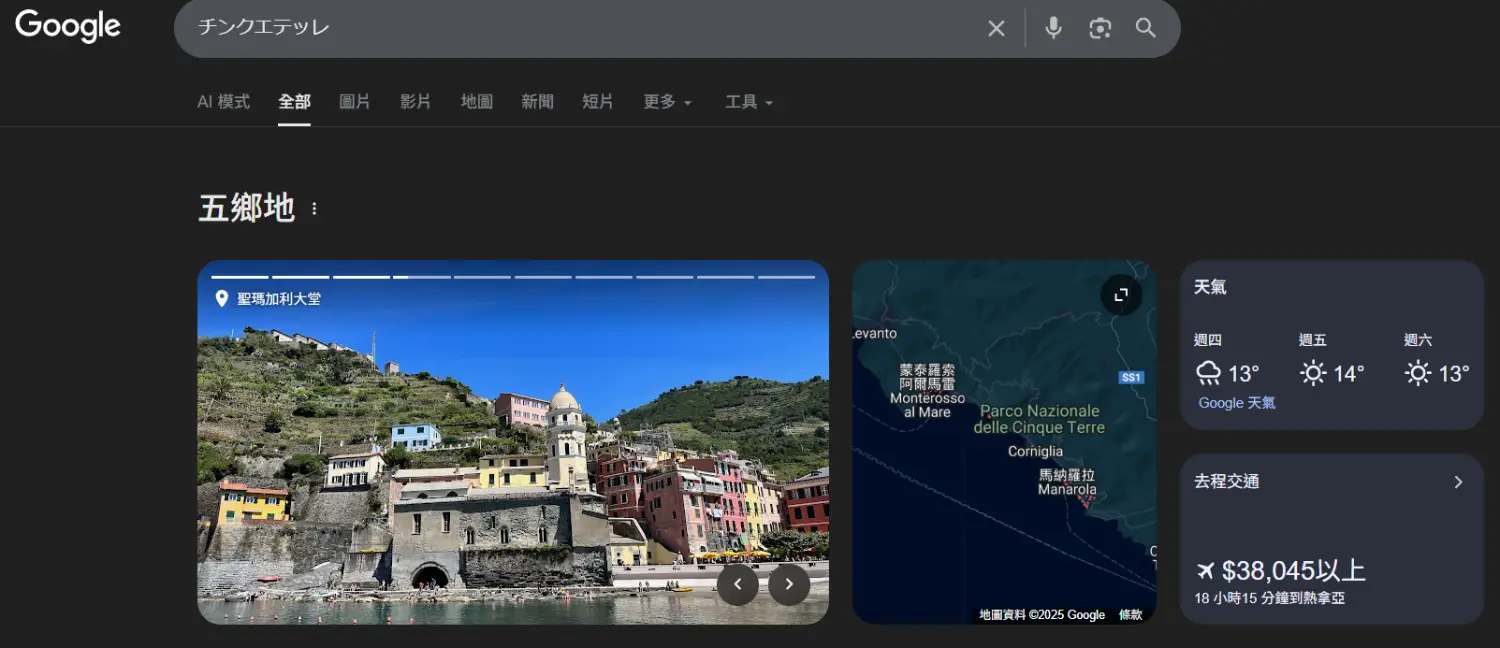Click the magnifier search button
The width and height of the screenshot is (1500, 648).
1146,28
